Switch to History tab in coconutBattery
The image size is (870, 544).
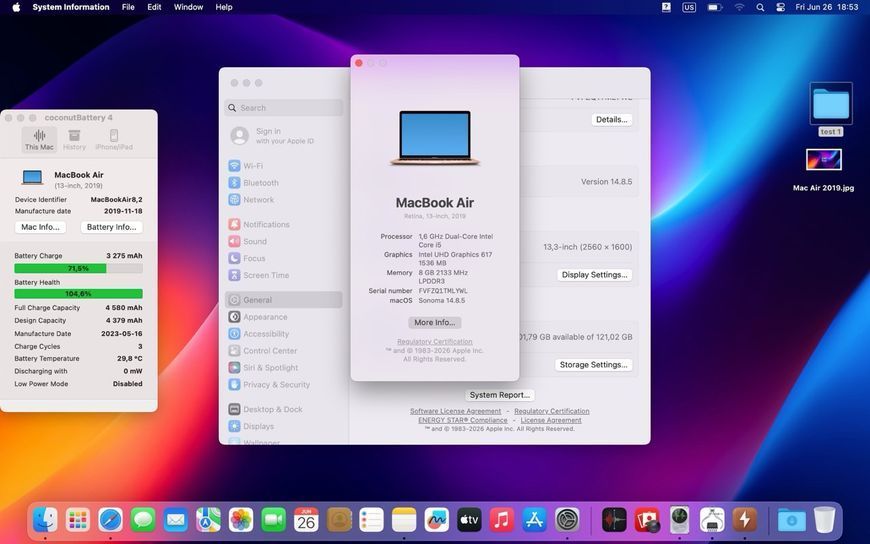(x=74, y=139)
